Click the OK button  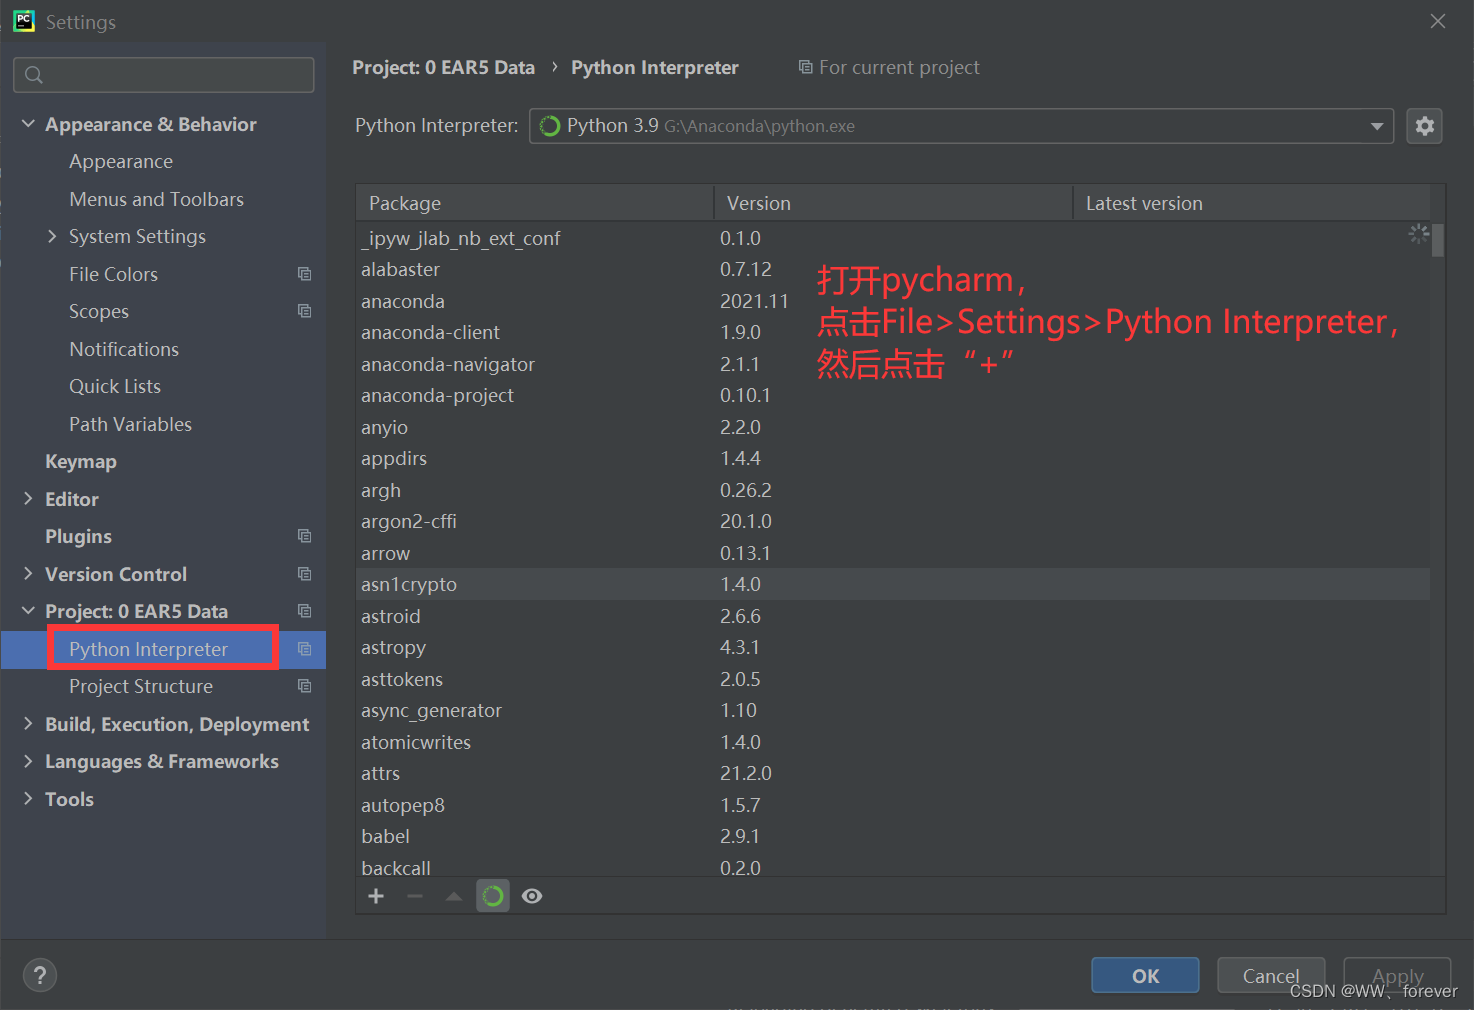pyautogui.click(x=1145, y=975)
